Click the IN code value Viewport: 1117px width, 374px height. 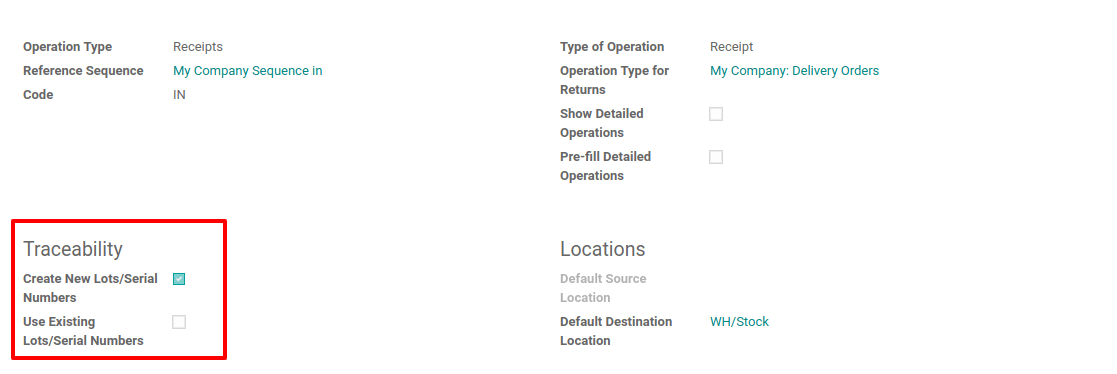180,94
